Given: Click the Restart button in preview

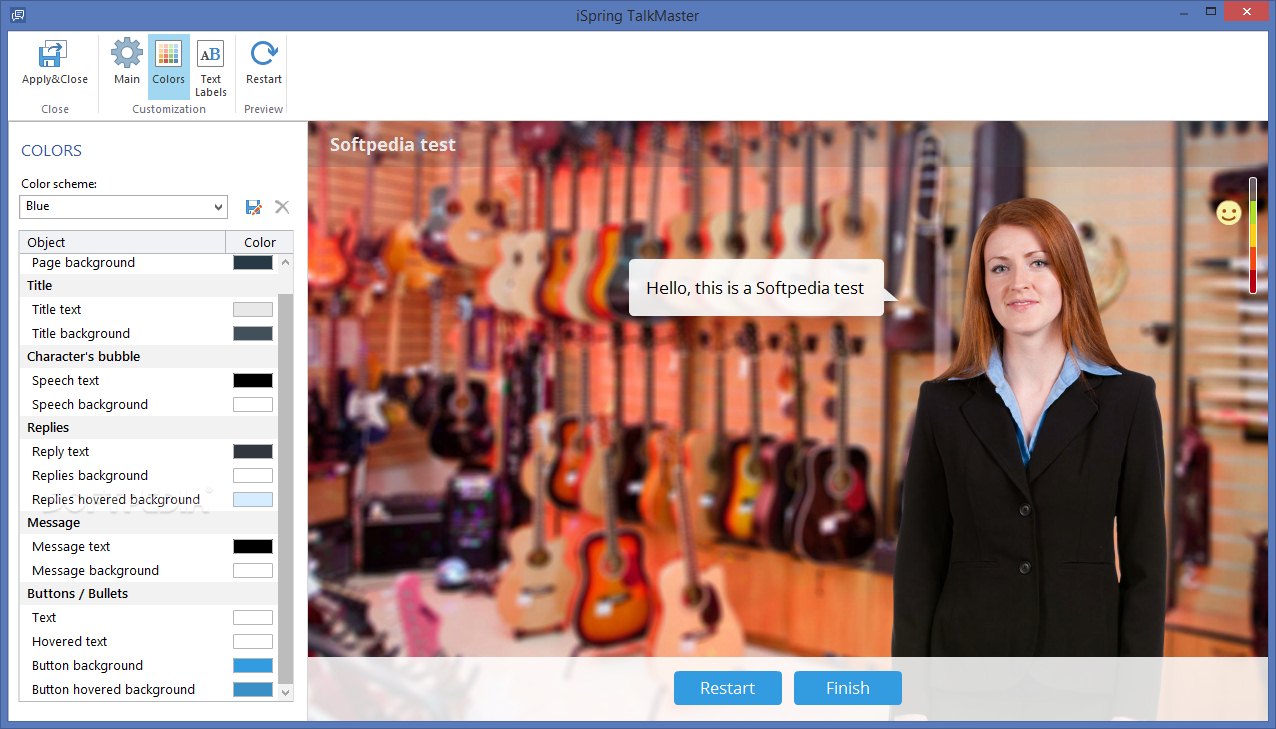Looking at the screenshot, I should [728, 688].
